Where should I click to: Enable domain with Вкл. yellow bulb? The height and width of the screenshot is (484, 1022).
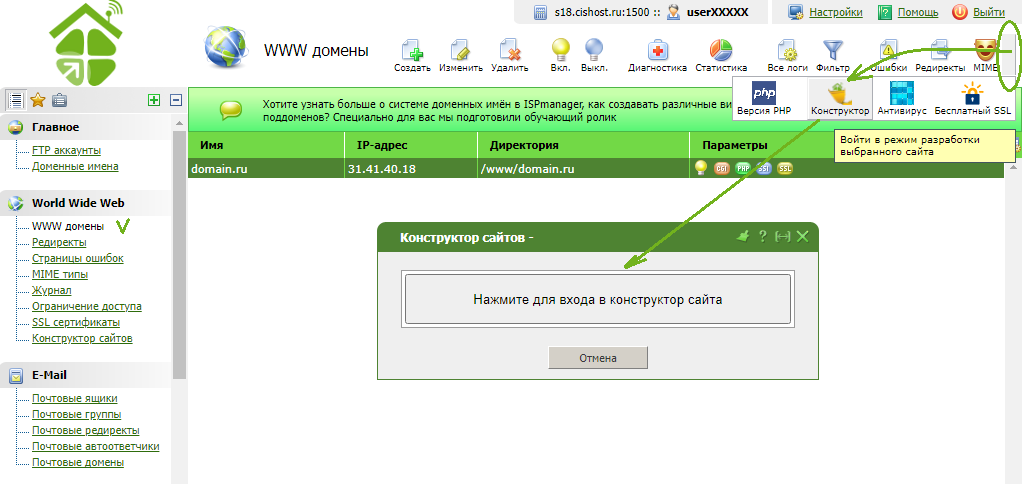[560, 51]
